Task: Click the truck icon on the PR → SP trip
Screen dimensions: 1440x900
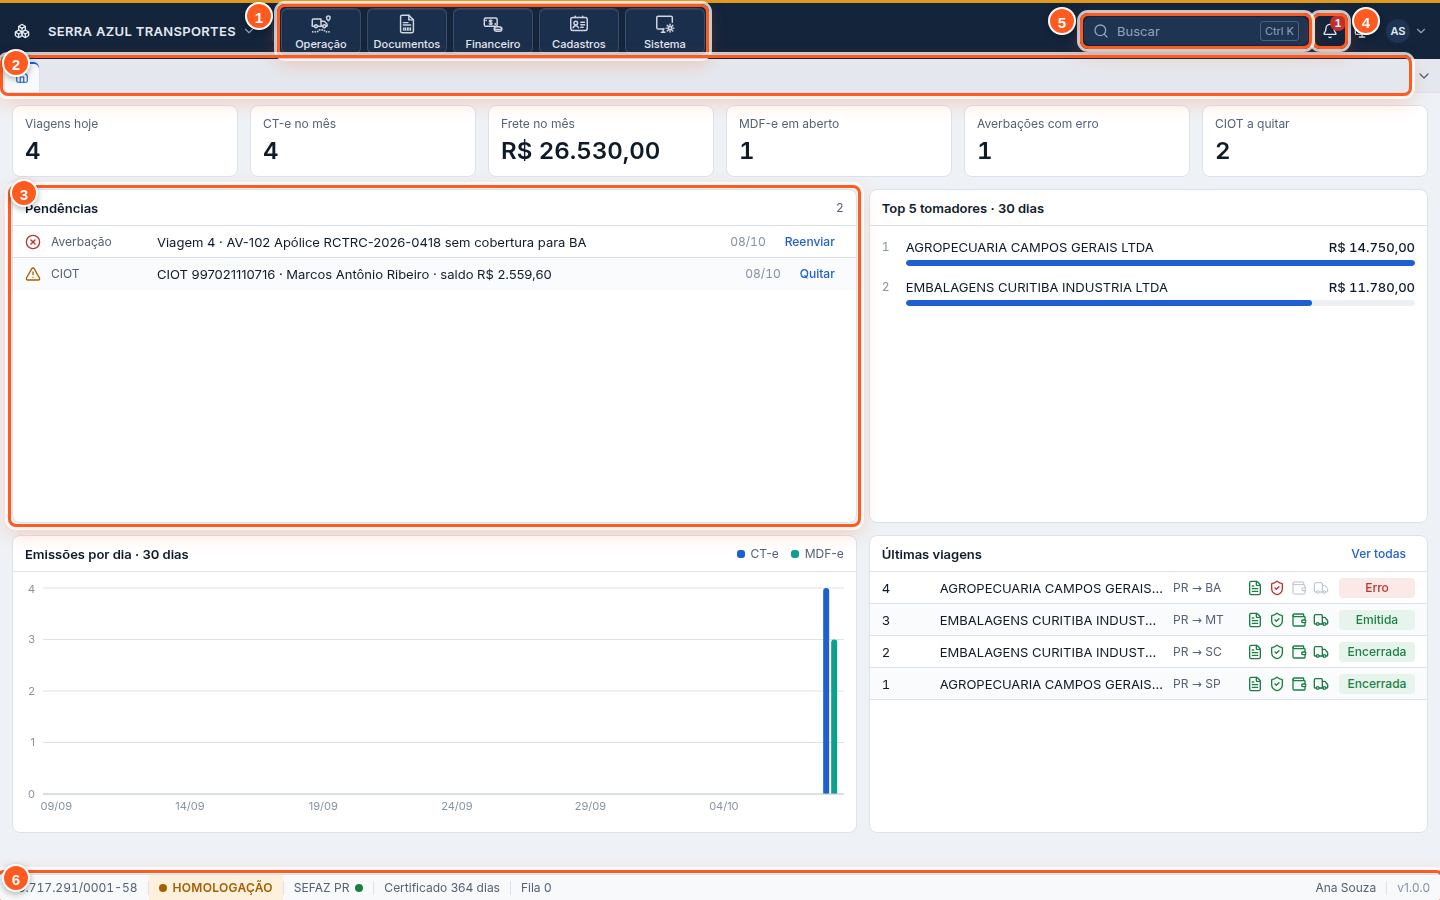Action: coord(1321,684)
